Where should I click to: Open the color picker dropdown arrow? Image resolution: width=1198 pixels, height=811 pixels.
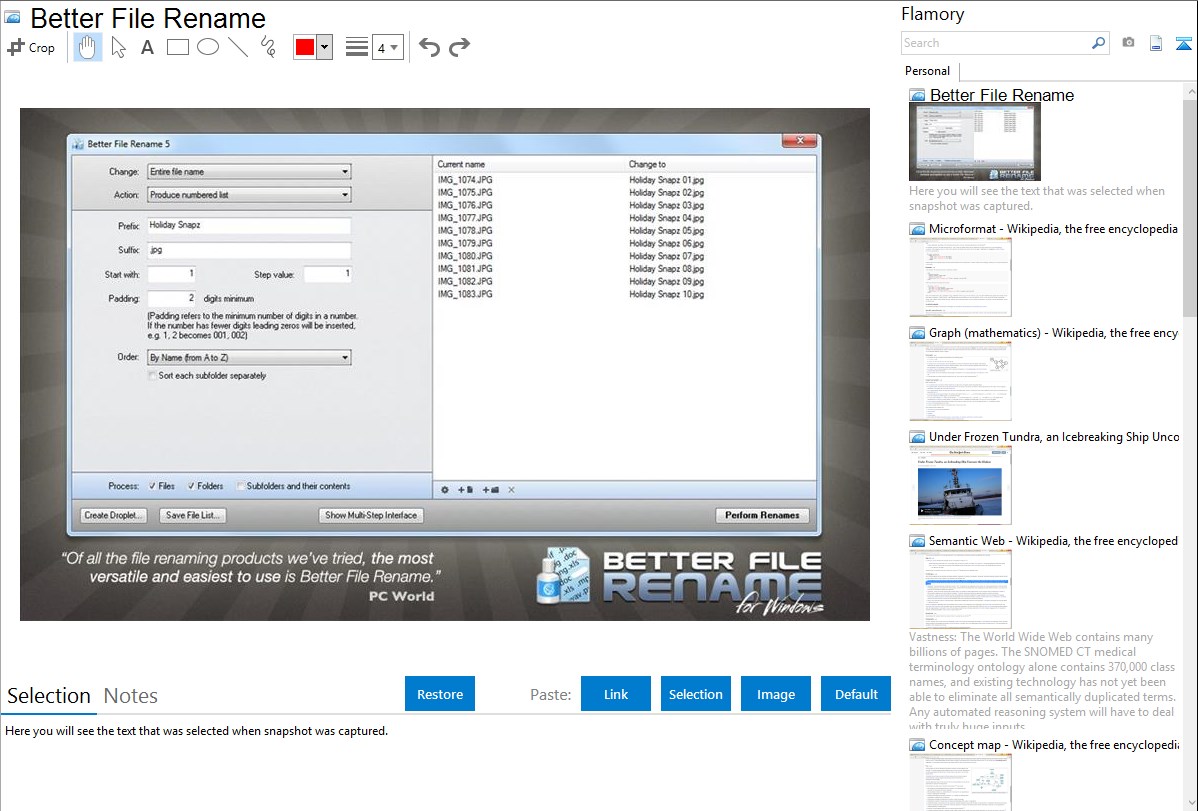point(324,47)
